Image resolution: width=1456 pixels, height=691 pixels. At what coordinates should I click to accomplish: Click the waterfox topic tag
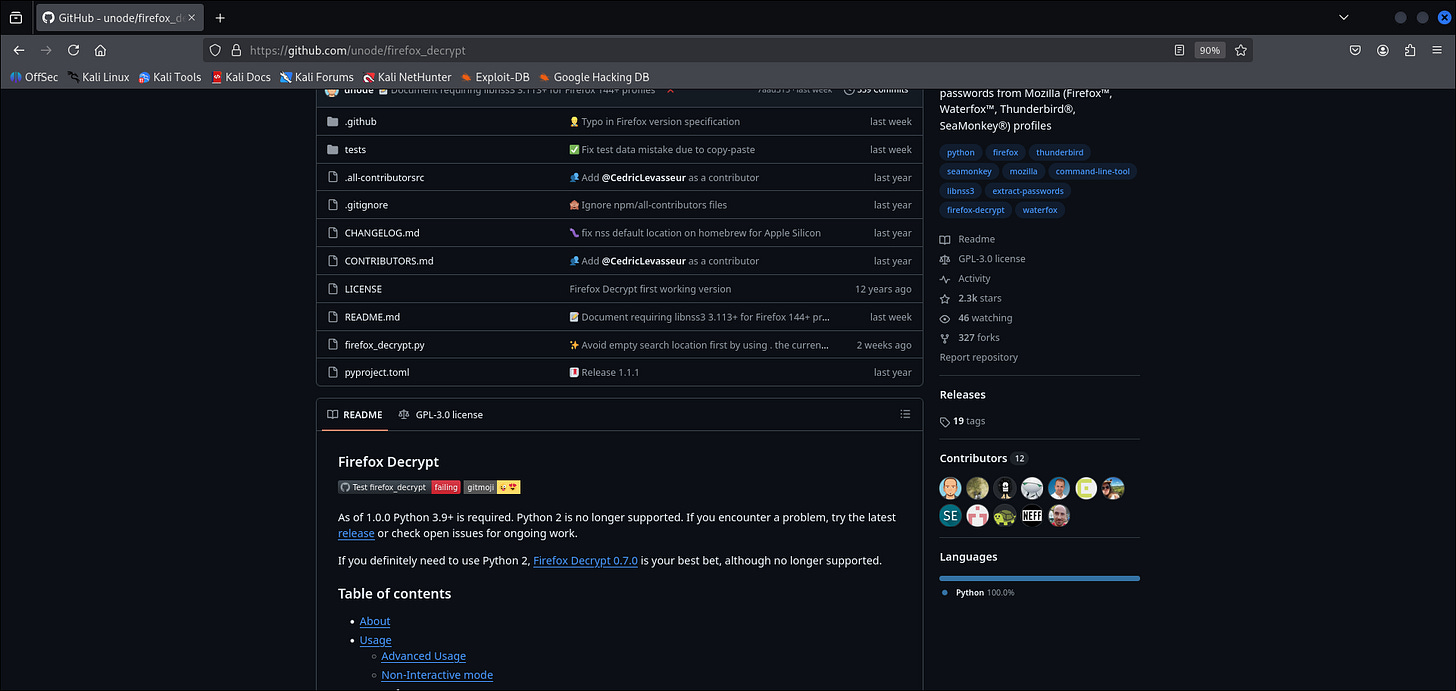(1040, 210)
